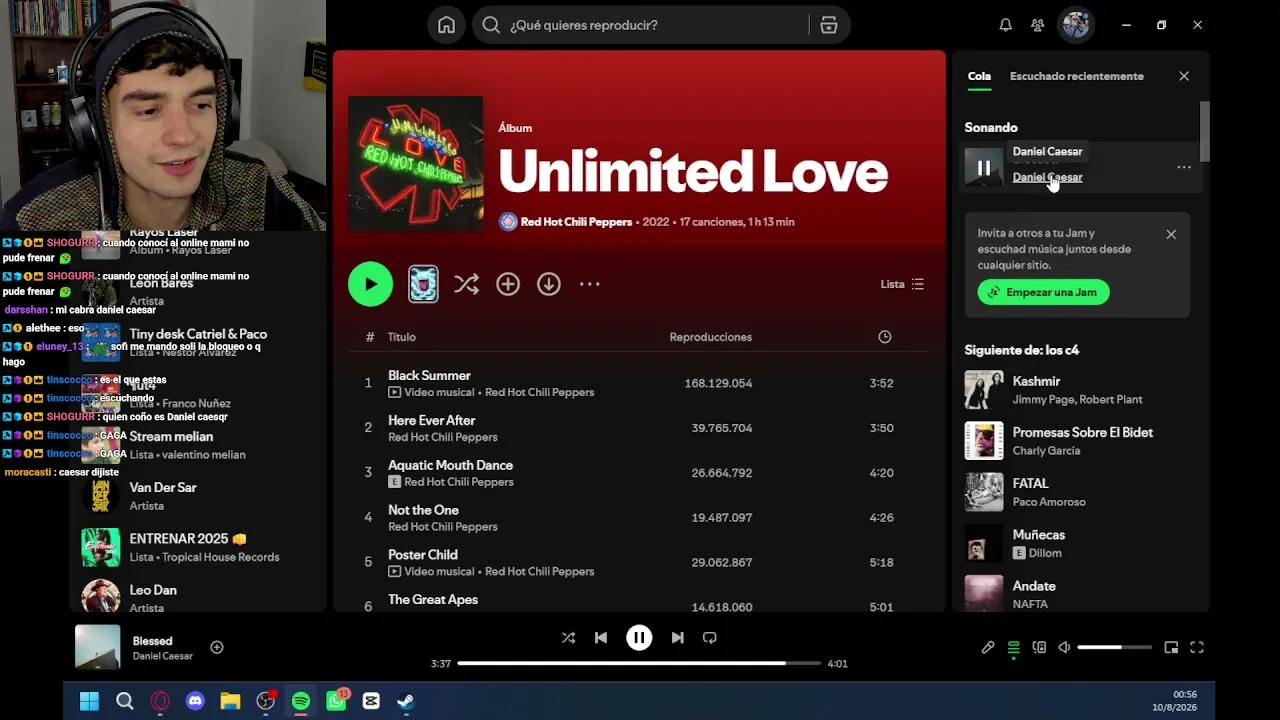This screenshot has width=1280, height=720.
Task: Download the Unlimited Love album
Action: [x=549, y=284]
